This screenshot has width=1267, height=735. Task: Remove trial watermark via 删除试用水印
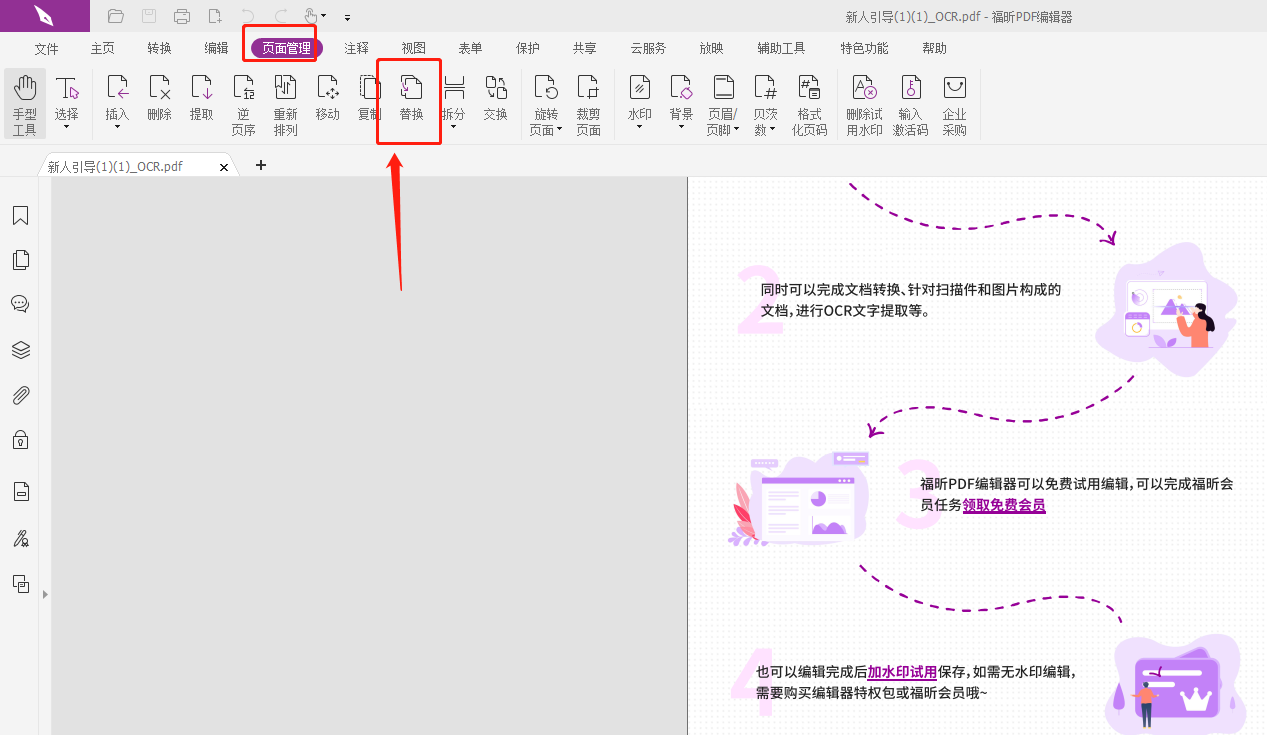(863, 104)
